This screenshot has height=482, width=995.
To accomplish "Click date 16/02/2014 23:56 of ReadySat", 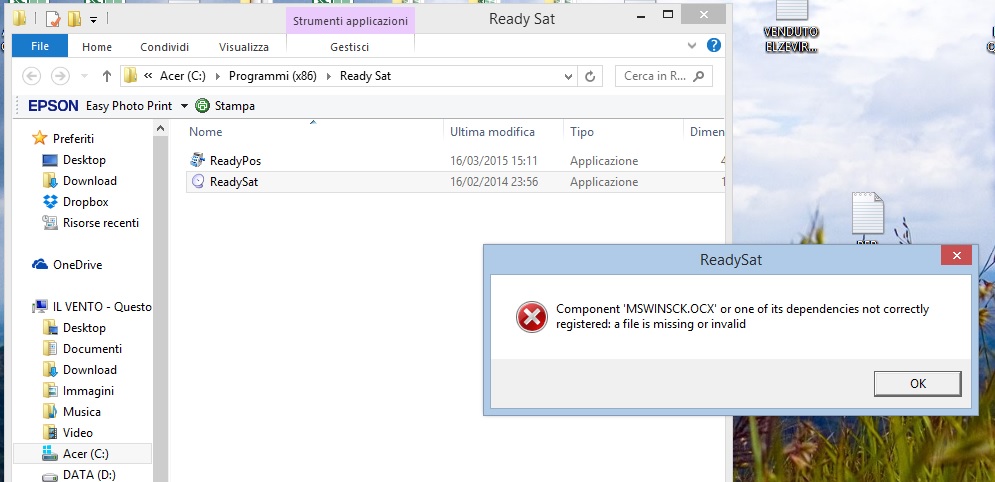I will coord(494,182).
